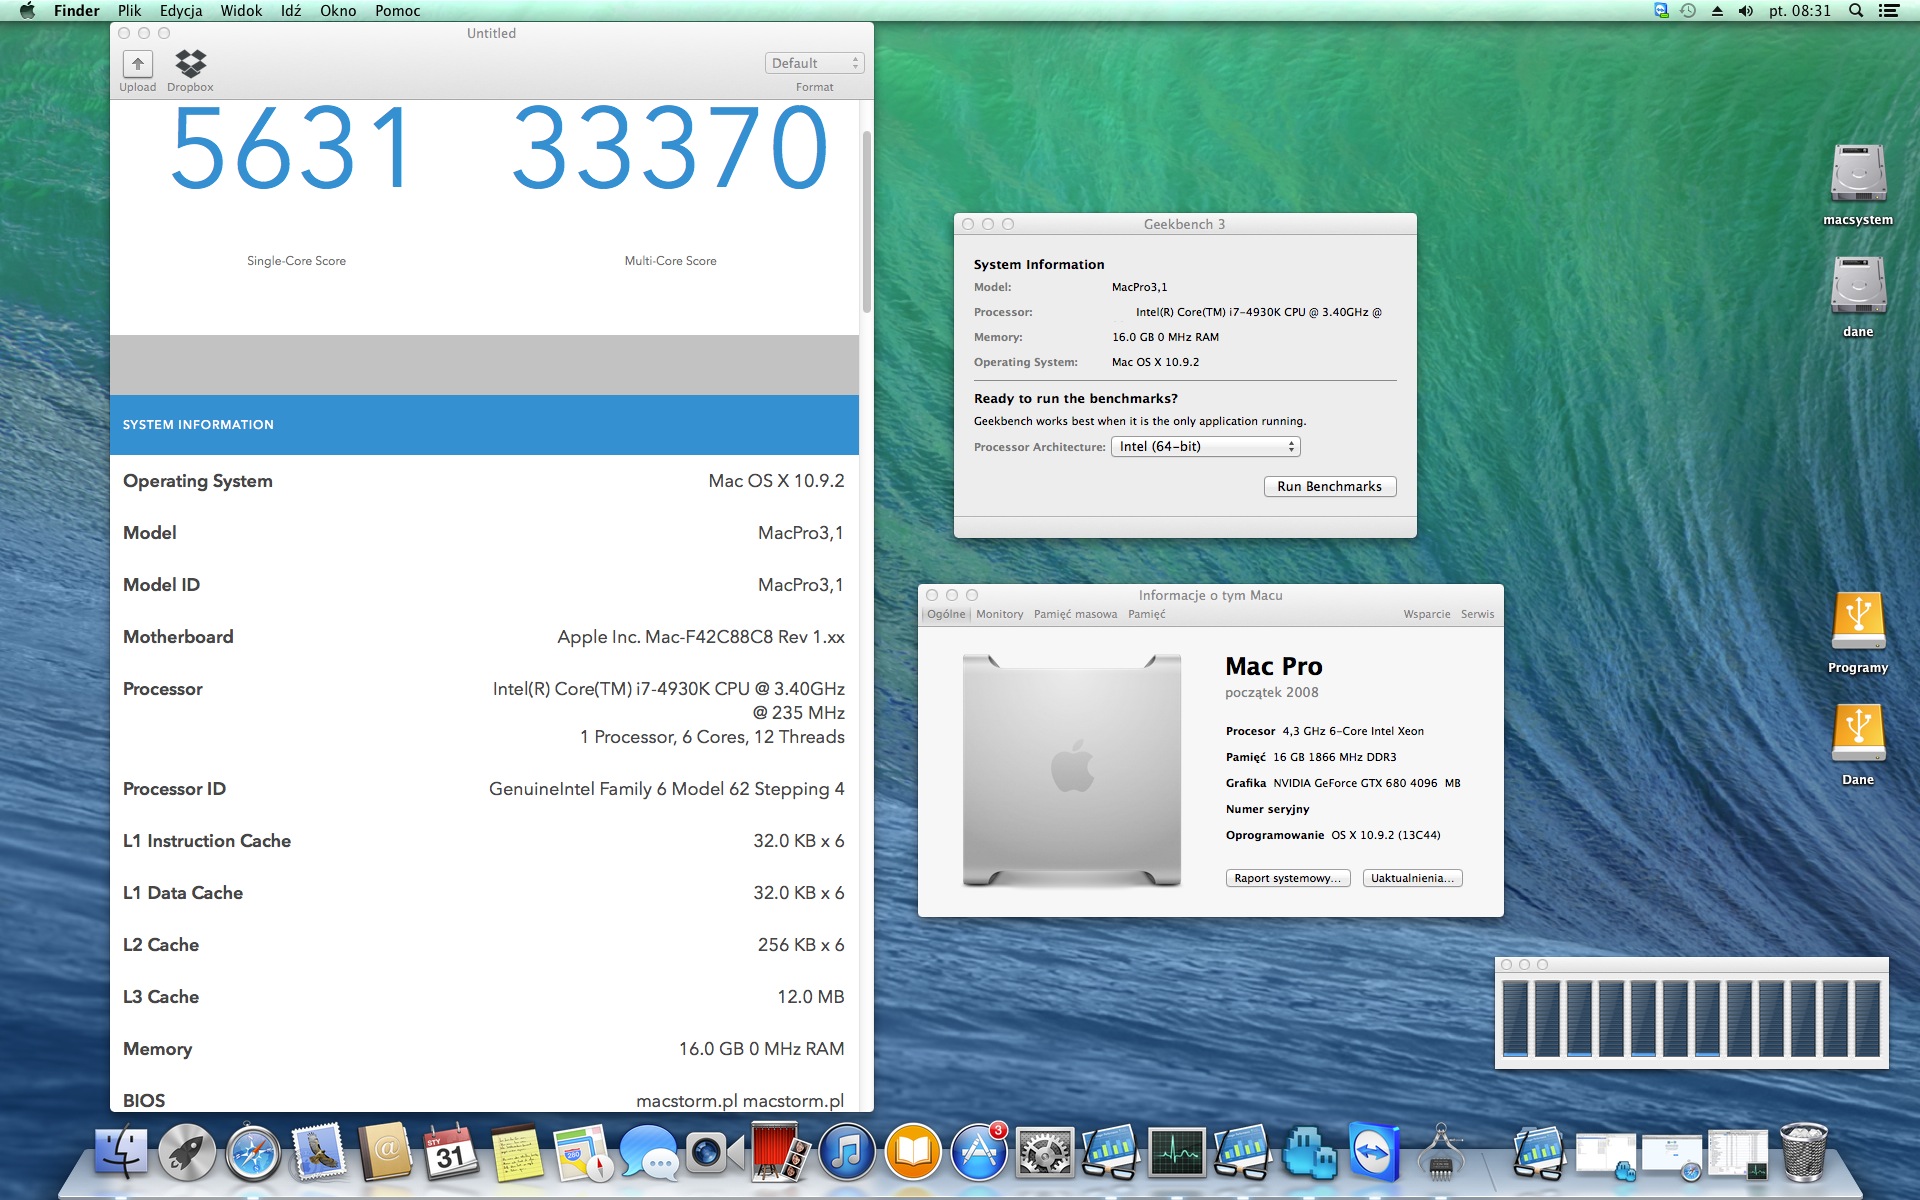1920x1200 pixels.
Task: Open Notes from the Dock
Action: pyautogui.click(x=517, y=1153)
